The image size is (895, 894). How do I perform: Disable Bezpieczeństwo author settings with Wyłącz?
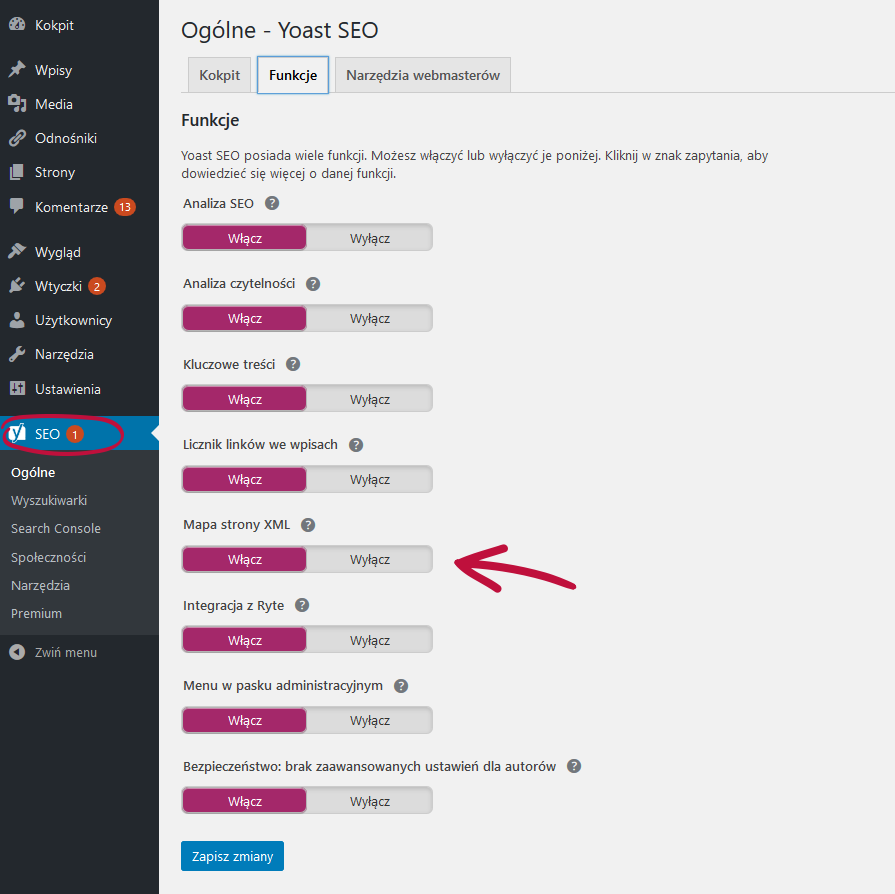pos(370,801)
